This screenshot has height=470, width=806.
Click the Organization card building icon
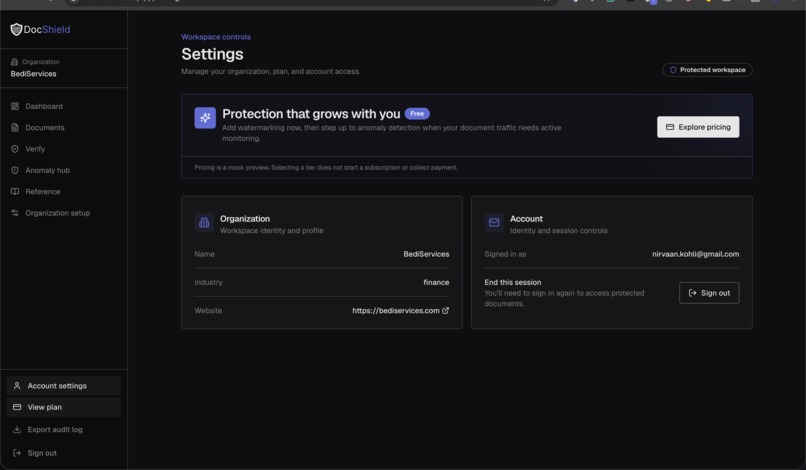[x=204, y=223]
